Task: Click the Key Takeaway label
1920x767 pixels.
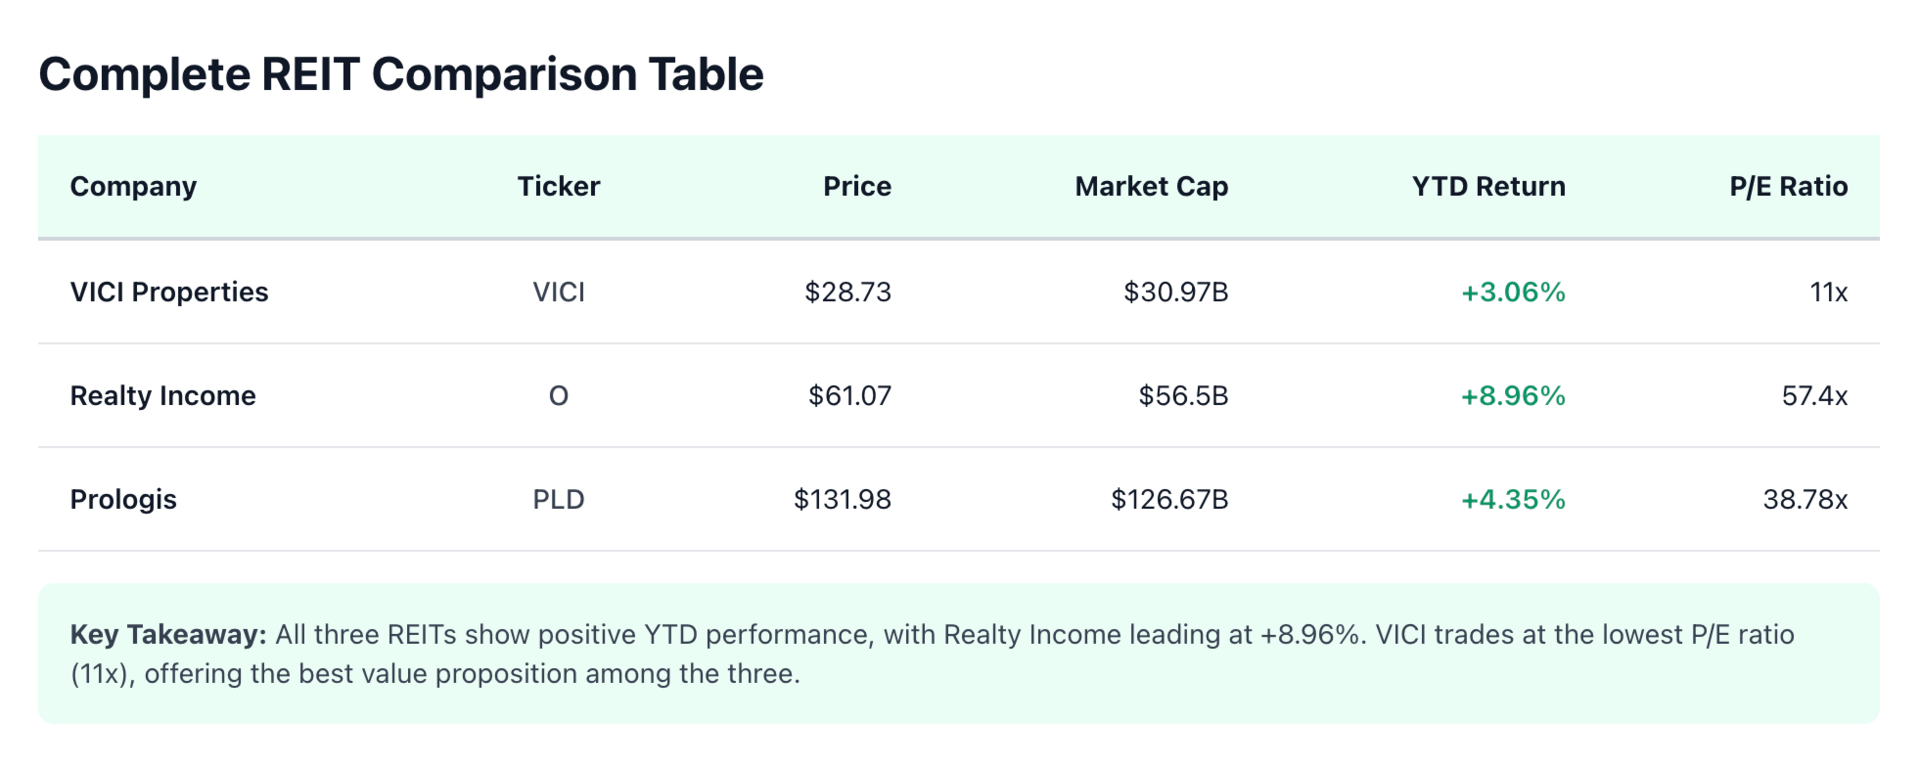Action: click(x=167, y=634)
